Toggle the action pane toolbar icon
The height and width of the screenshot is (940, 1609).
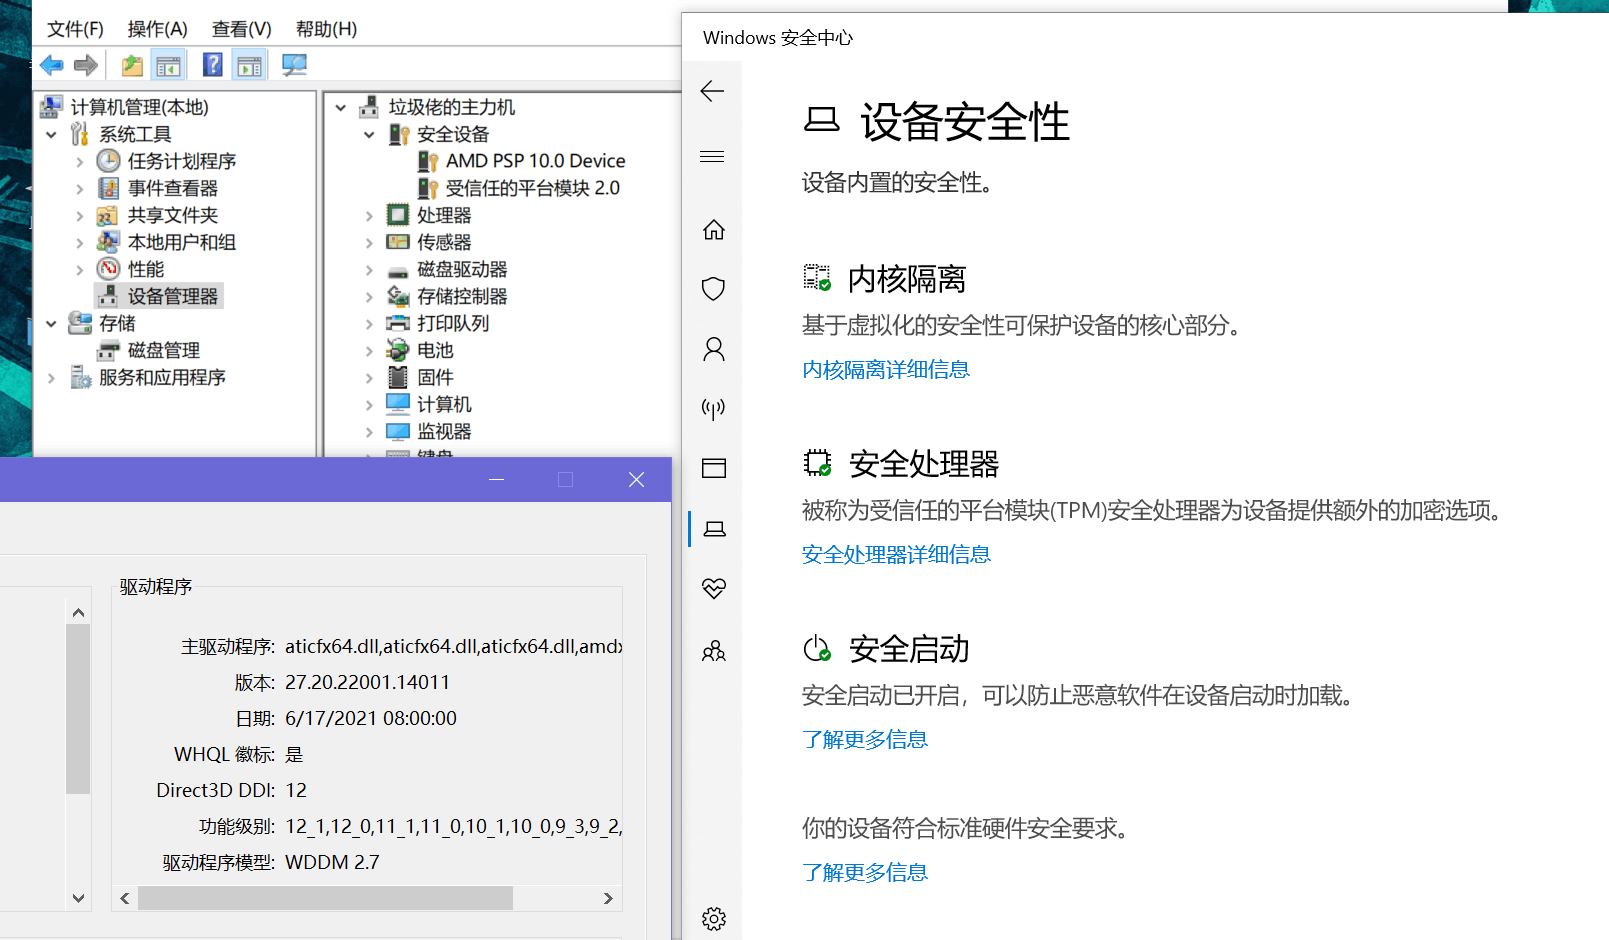tap(250, 66)
